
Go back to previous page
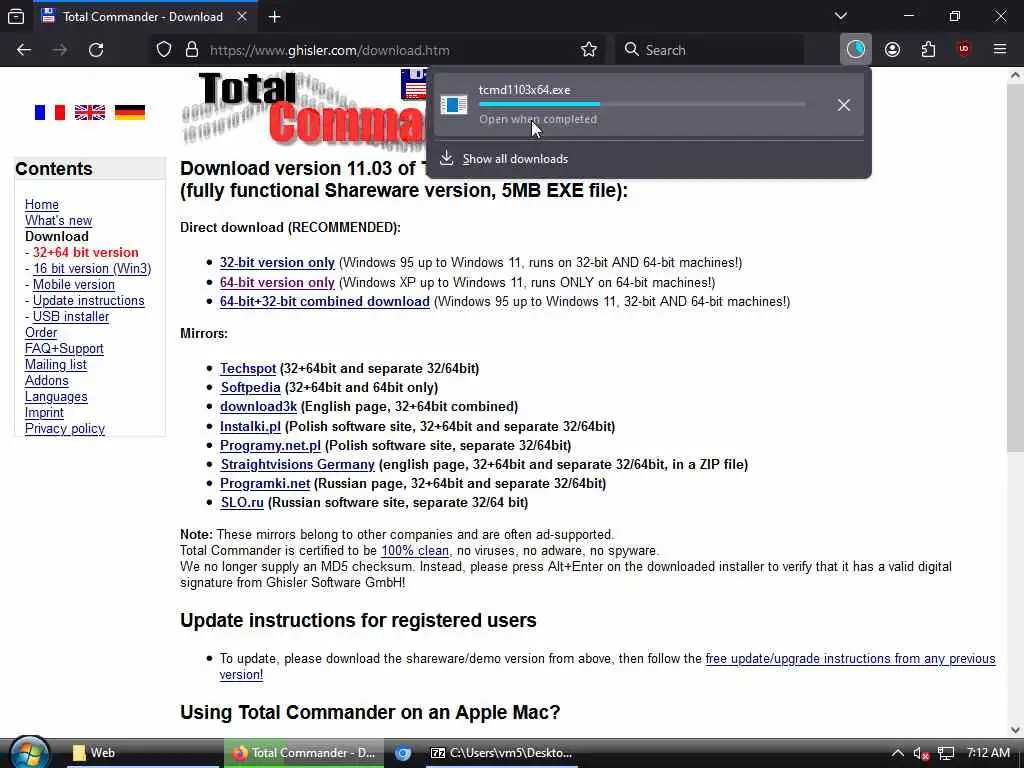[x=24, y=50]
